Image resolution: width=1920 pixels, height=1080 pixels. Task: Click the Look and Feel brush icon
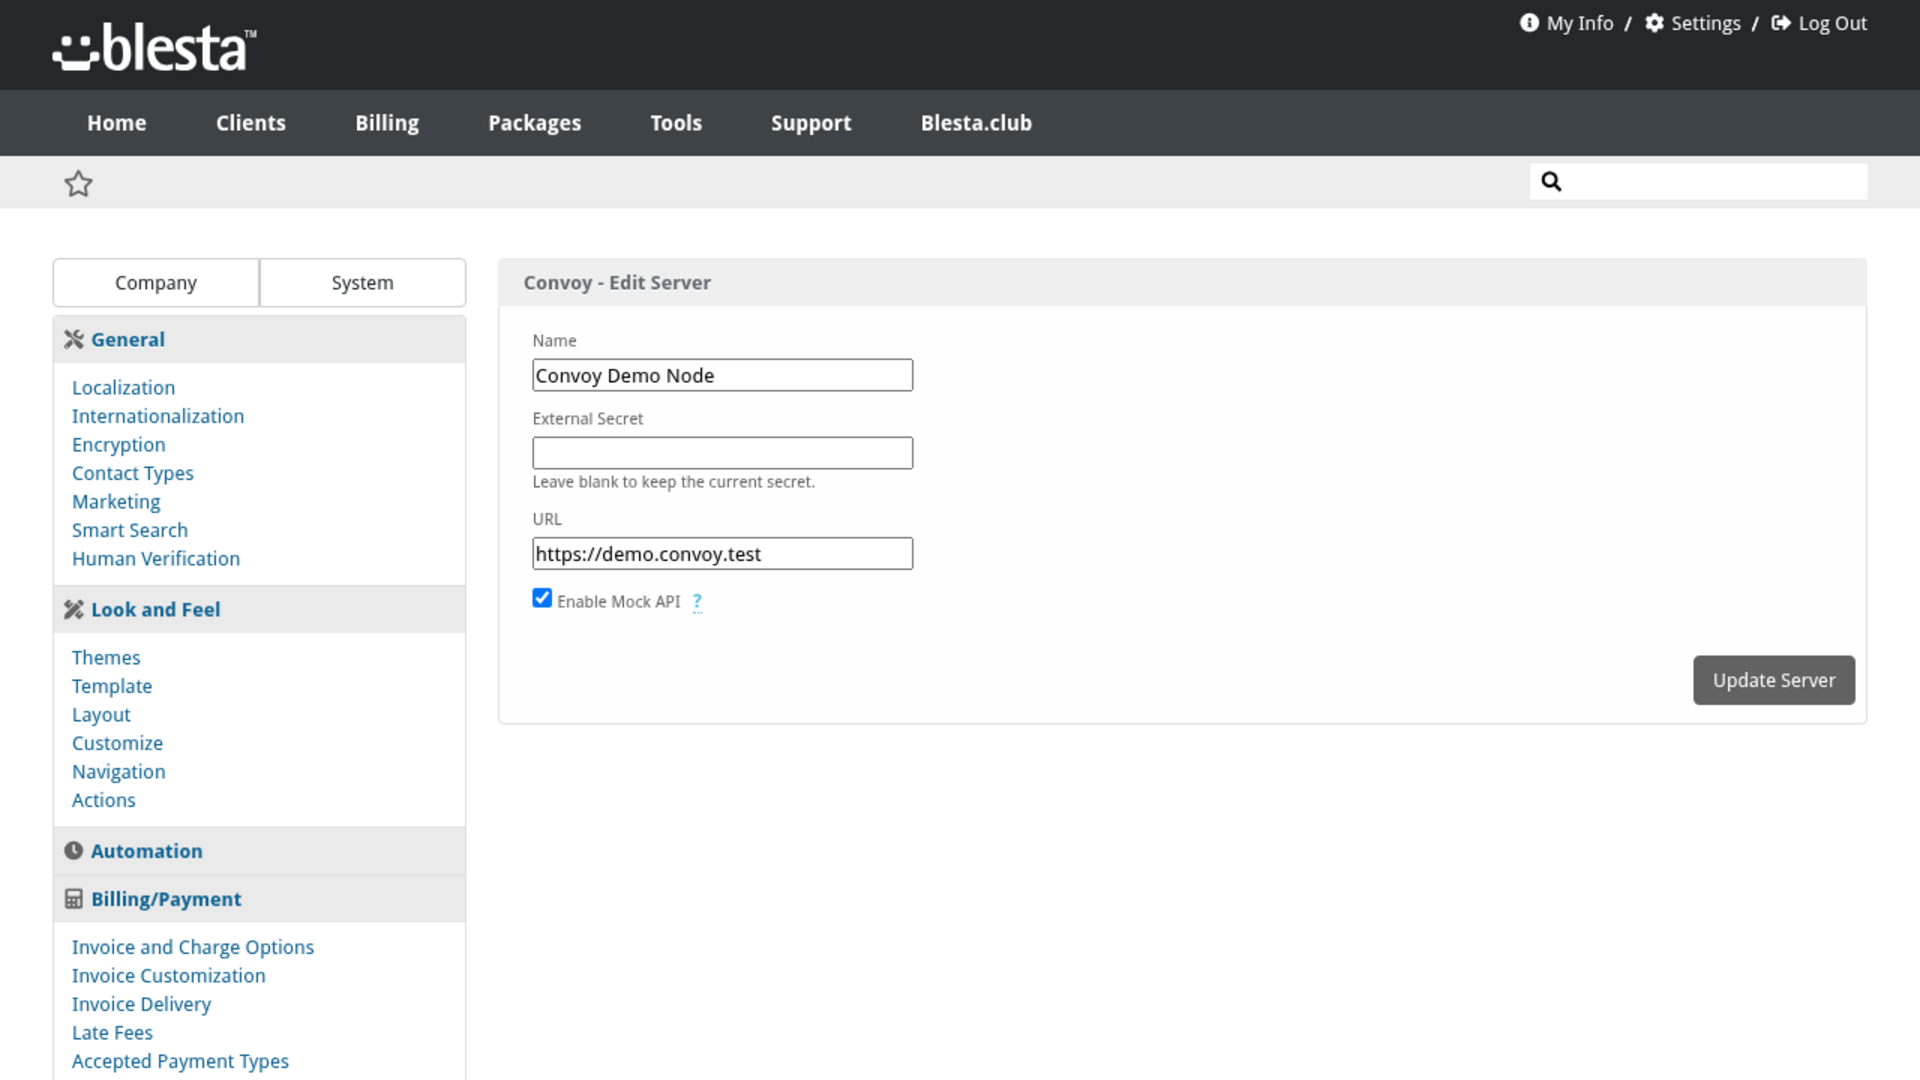[74, 610]
